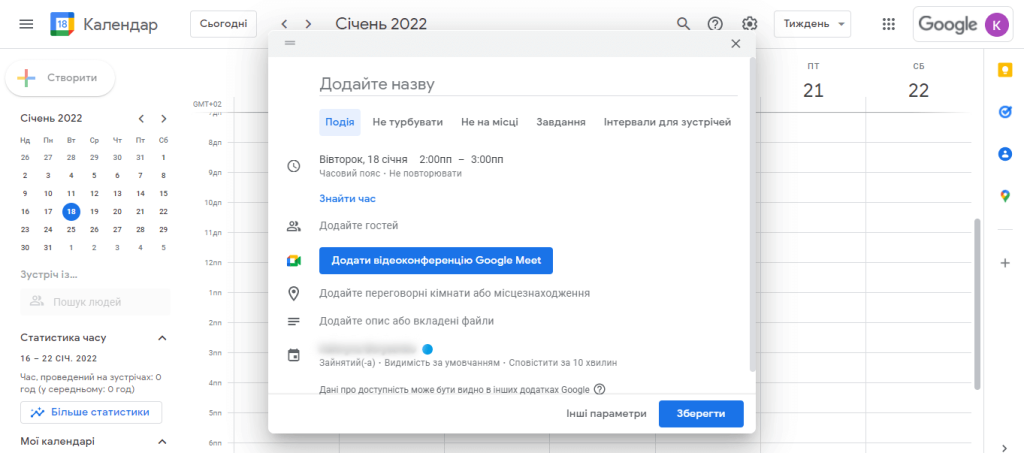Click the Додайте назву title field
Image resolution: width=1024 pixels, height=453 pixels.
pyautogui.click(x=528, y=84)
